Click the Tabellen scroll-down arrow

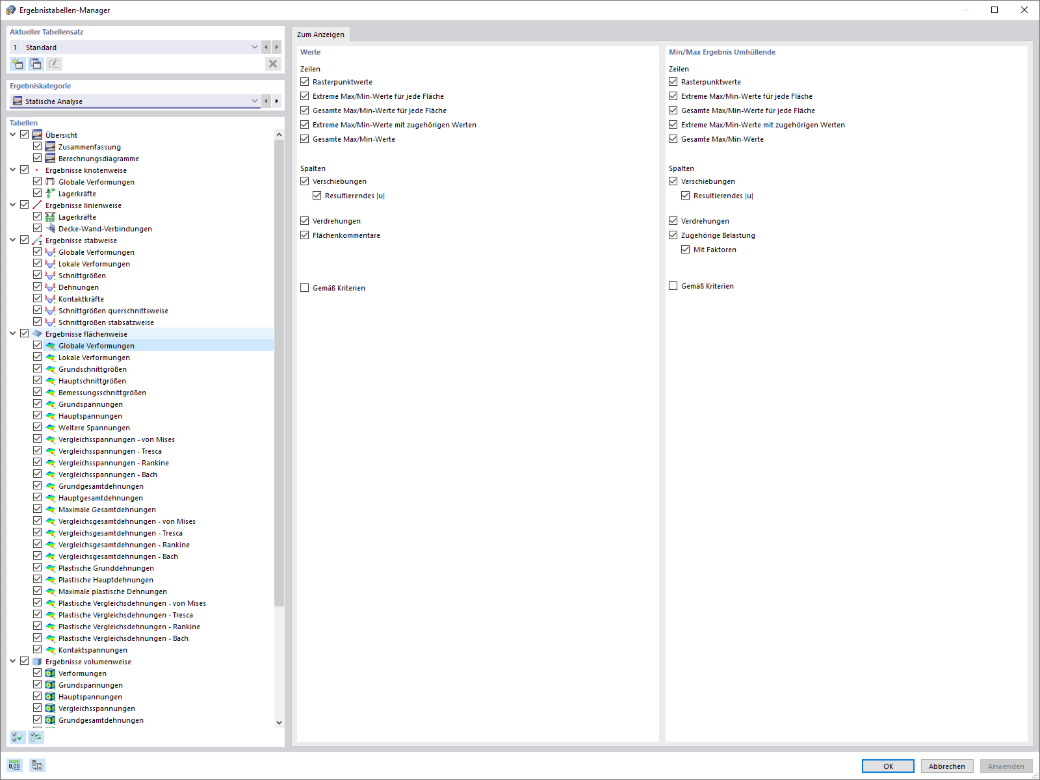tap(279, 722)
